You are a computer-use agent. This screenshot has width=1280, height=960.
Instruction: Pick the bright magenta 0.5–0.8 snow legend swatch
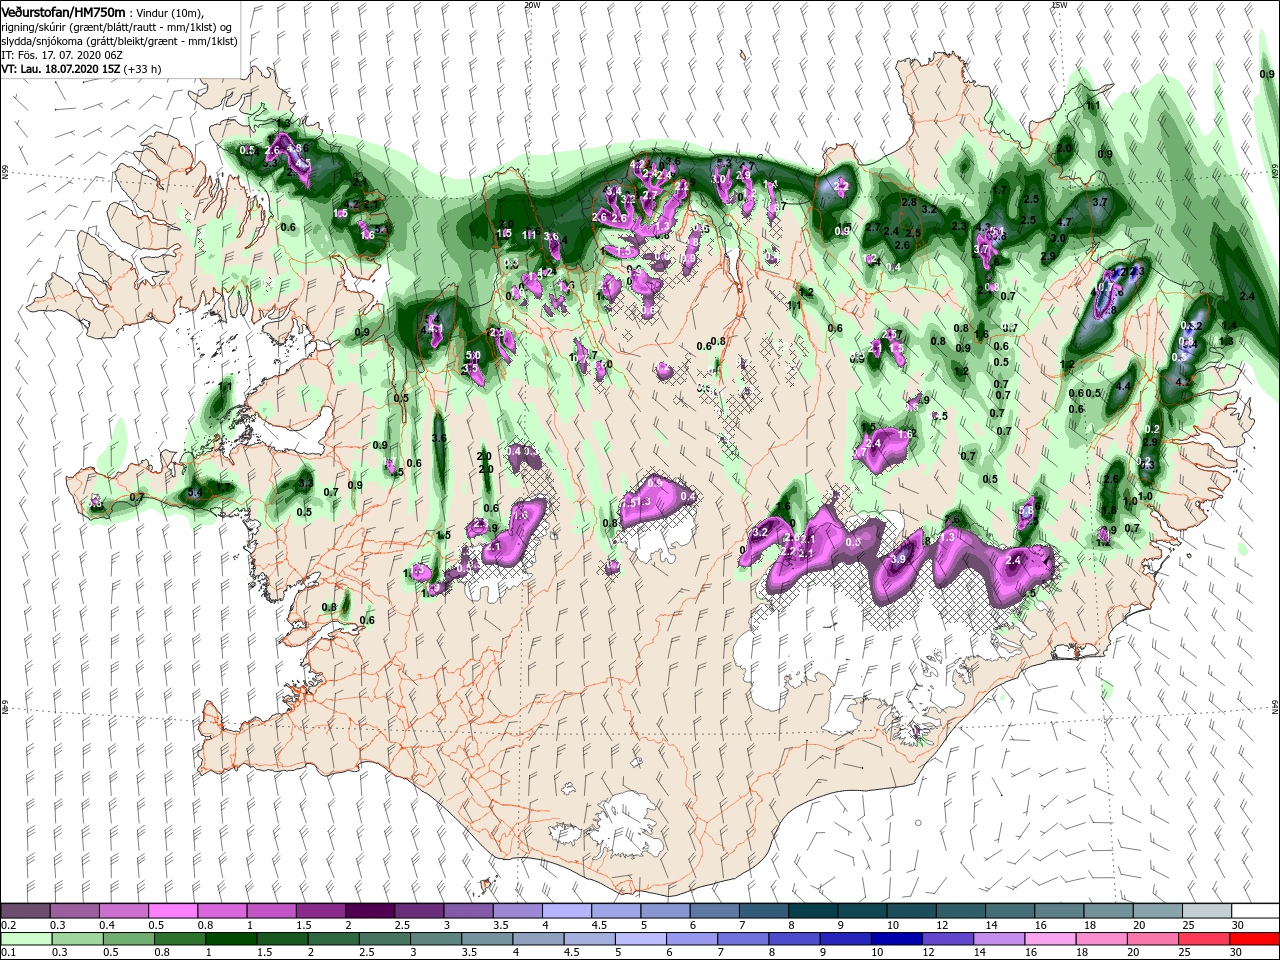click(x=173, y=911)
